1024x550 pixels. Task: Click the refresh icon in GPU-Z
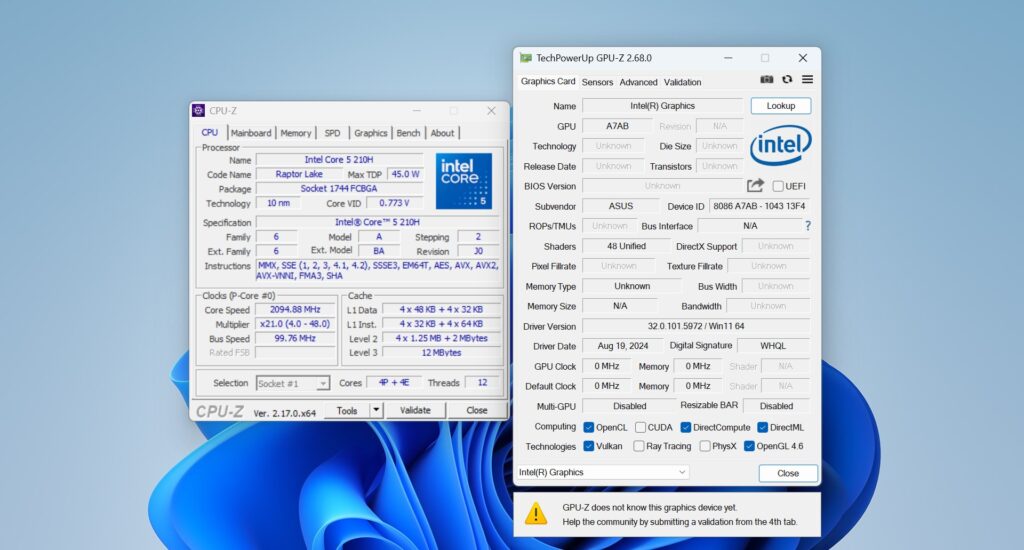click(x=787, y=80)
